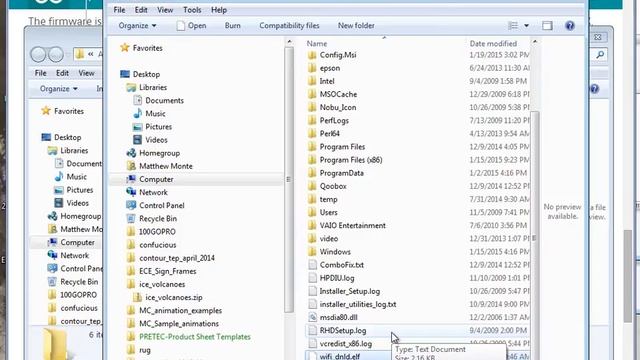
Task: Select Music library in front window
Action: [149, 113]
